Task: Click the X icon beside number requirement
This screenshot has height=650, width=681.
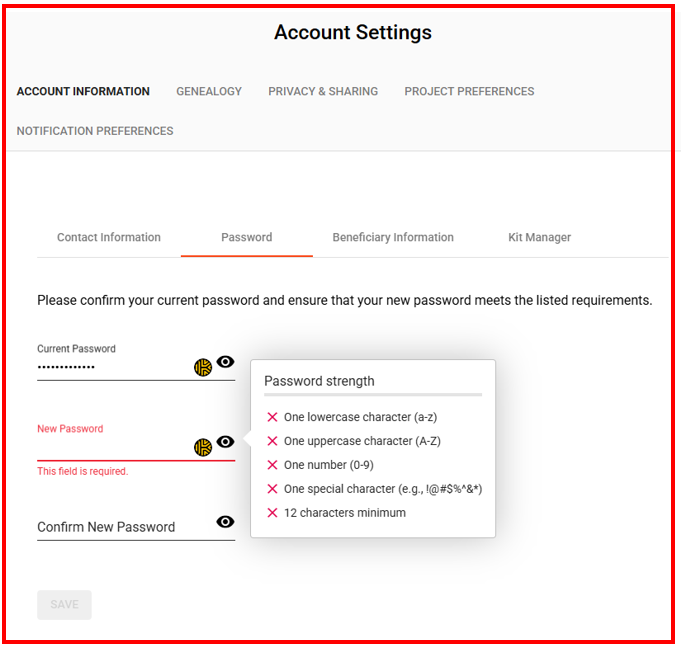Action: [272, 465]
